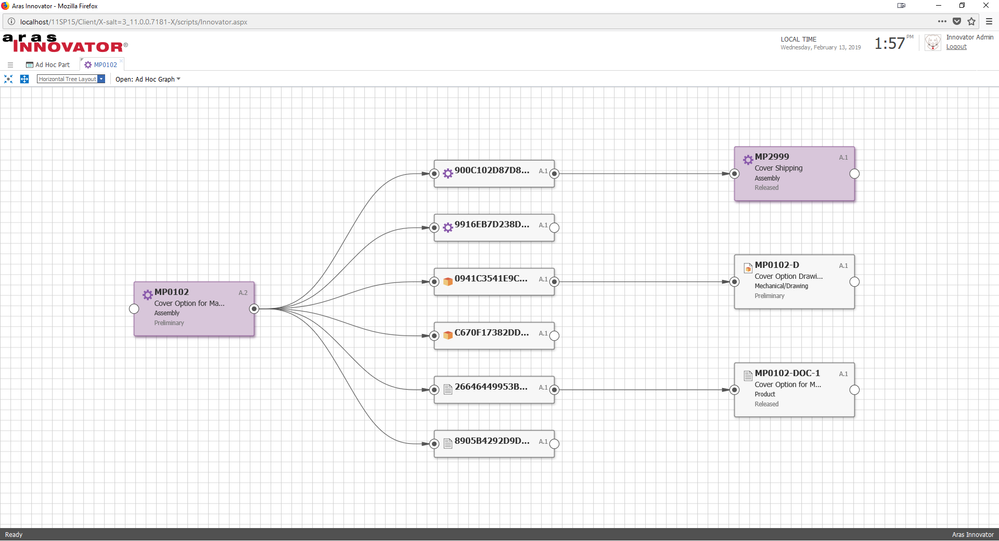The height and width of the screenshot is (541, 999).
Task: Expand the Open: Ad Hoc Graph dropdown
Action: [x=148, y=79]
